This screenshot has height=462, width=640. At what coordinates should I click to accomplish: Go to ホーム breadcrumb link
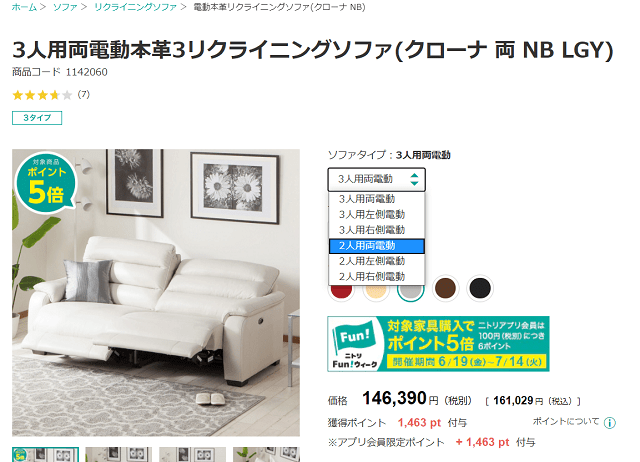(x=24, y=7)
